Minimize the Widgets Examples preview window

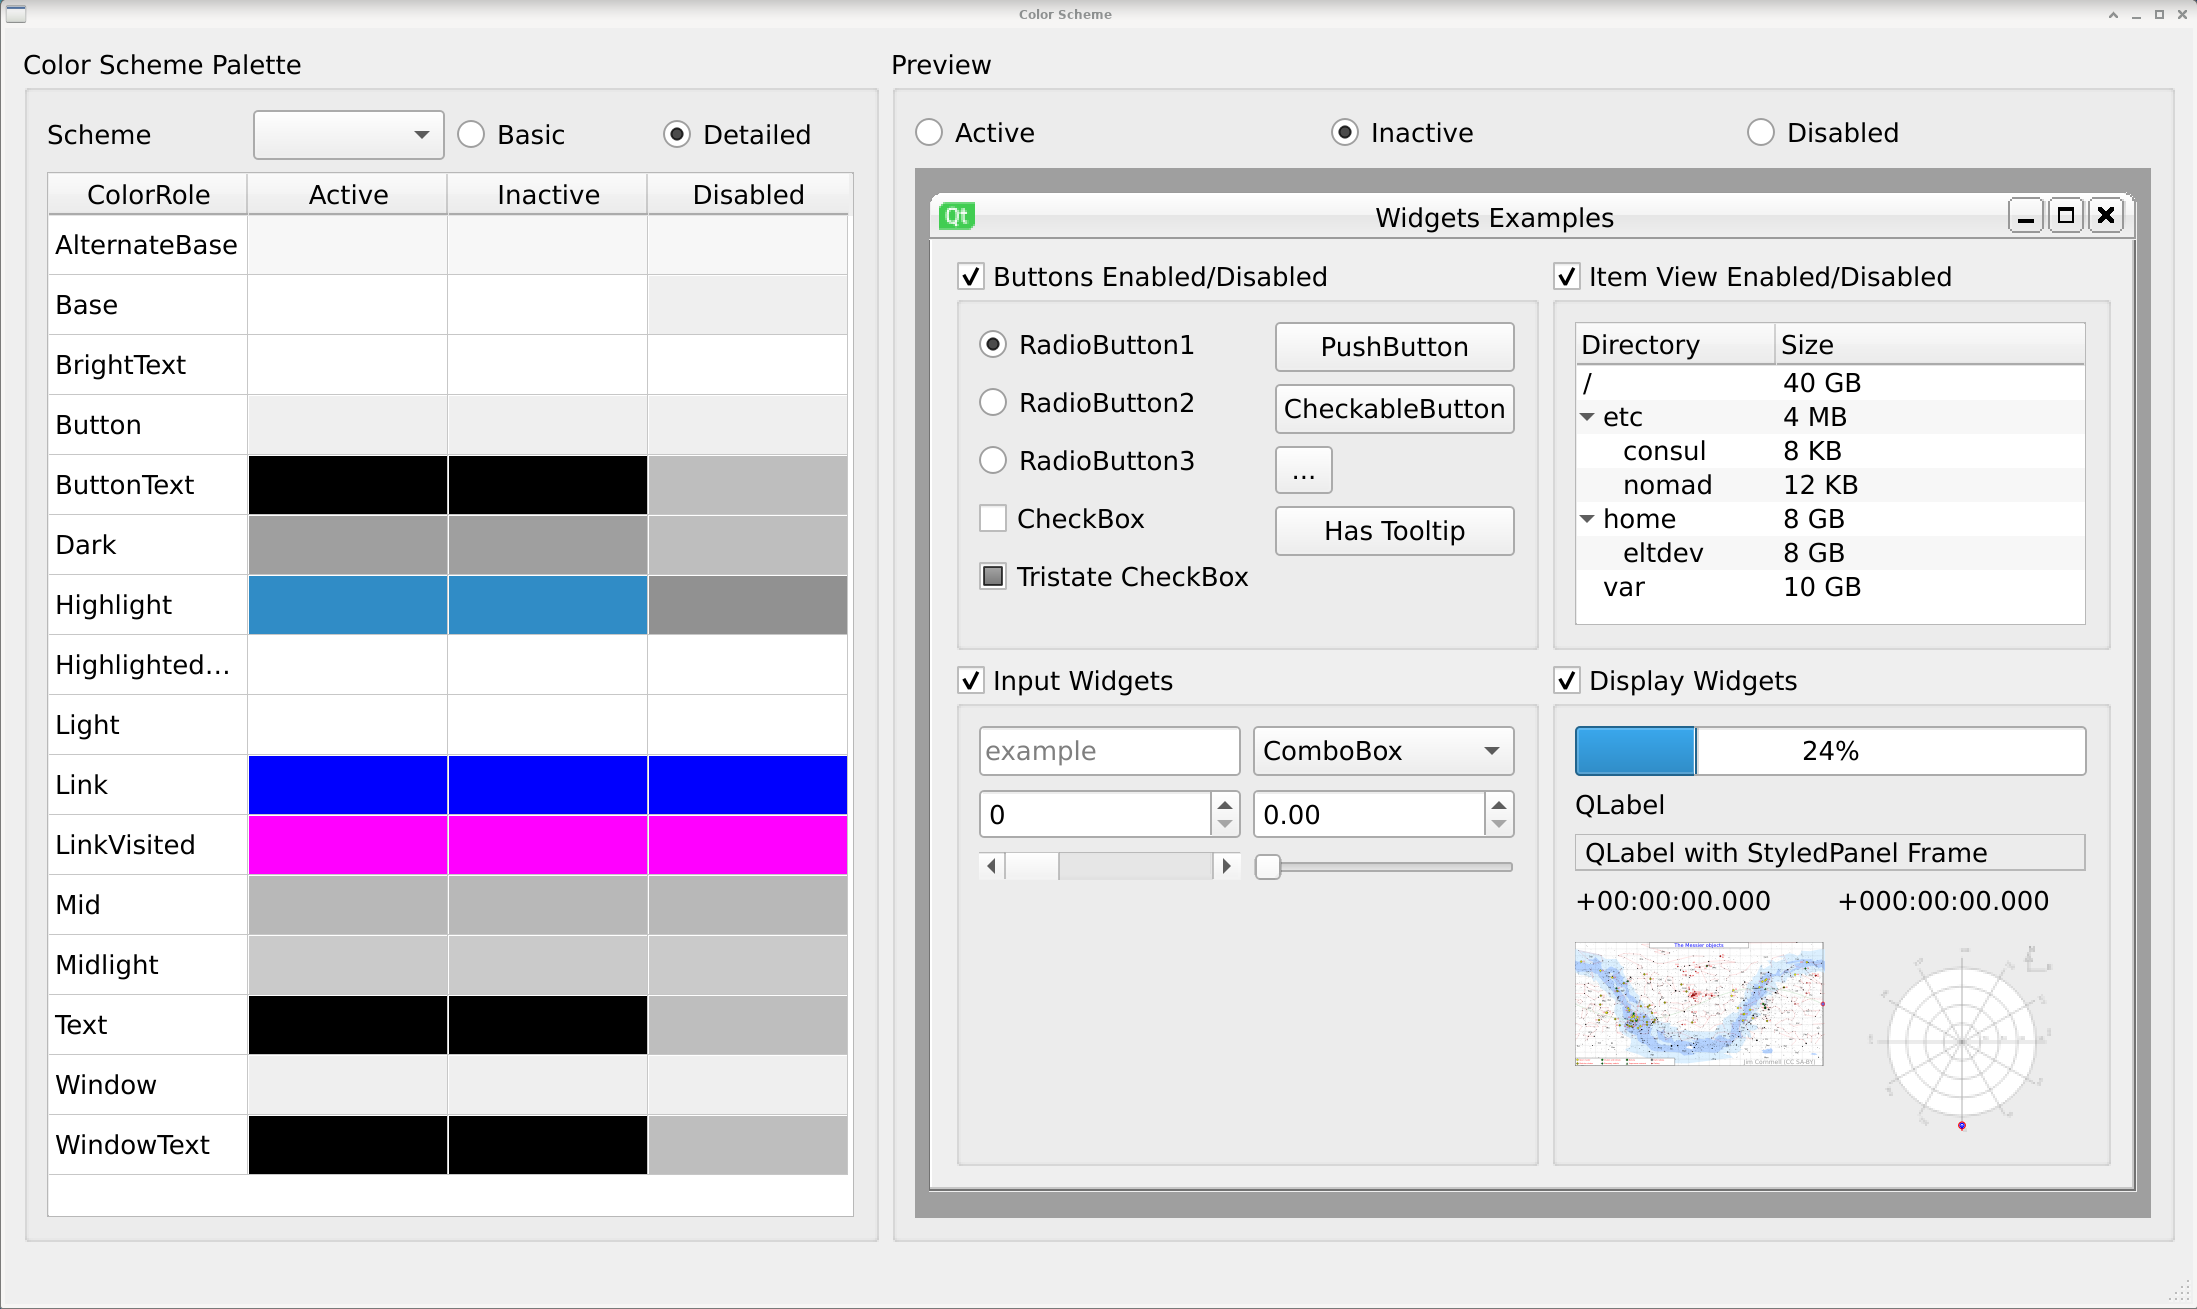tap(2026, 215)
